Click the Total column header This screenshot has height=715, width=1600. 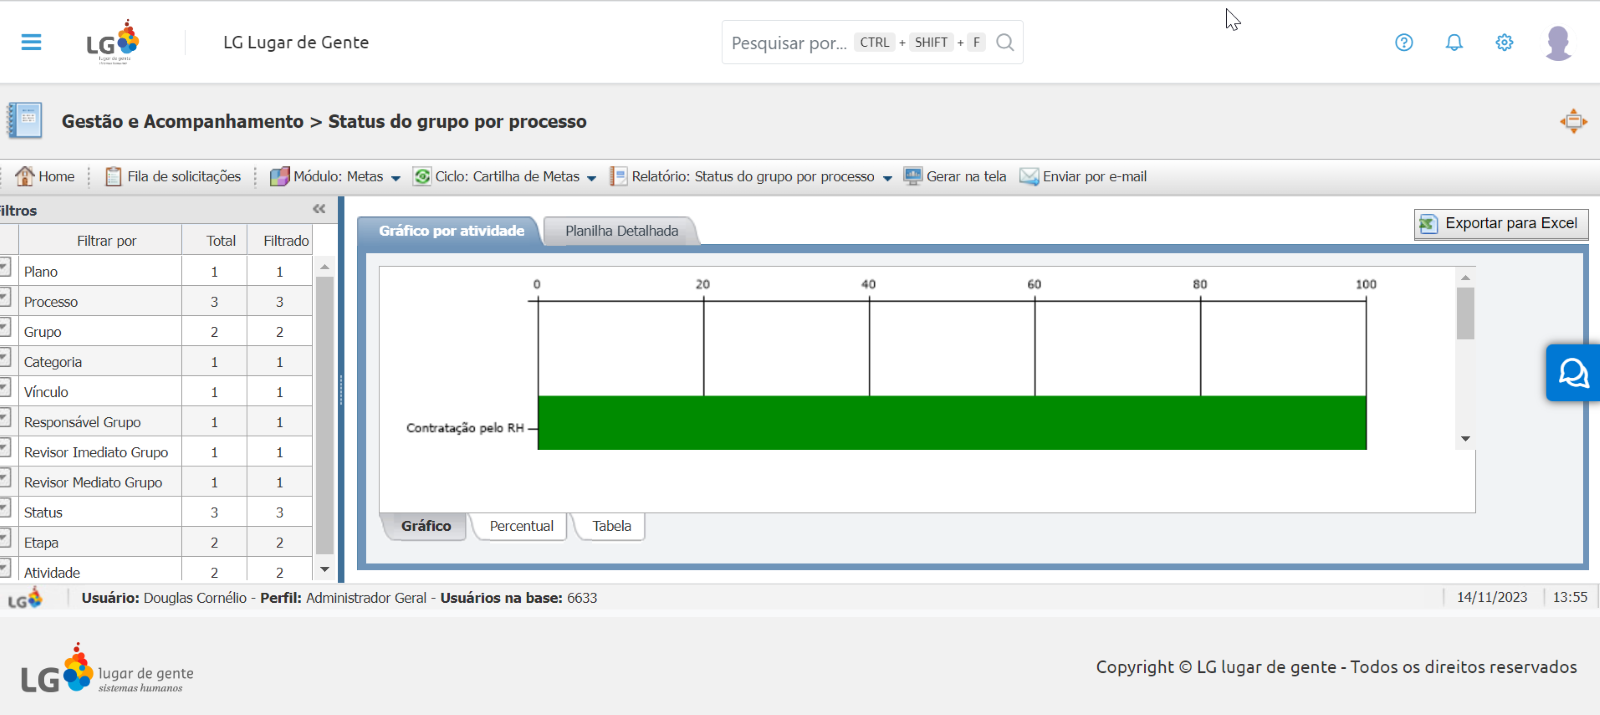[221, 241]
